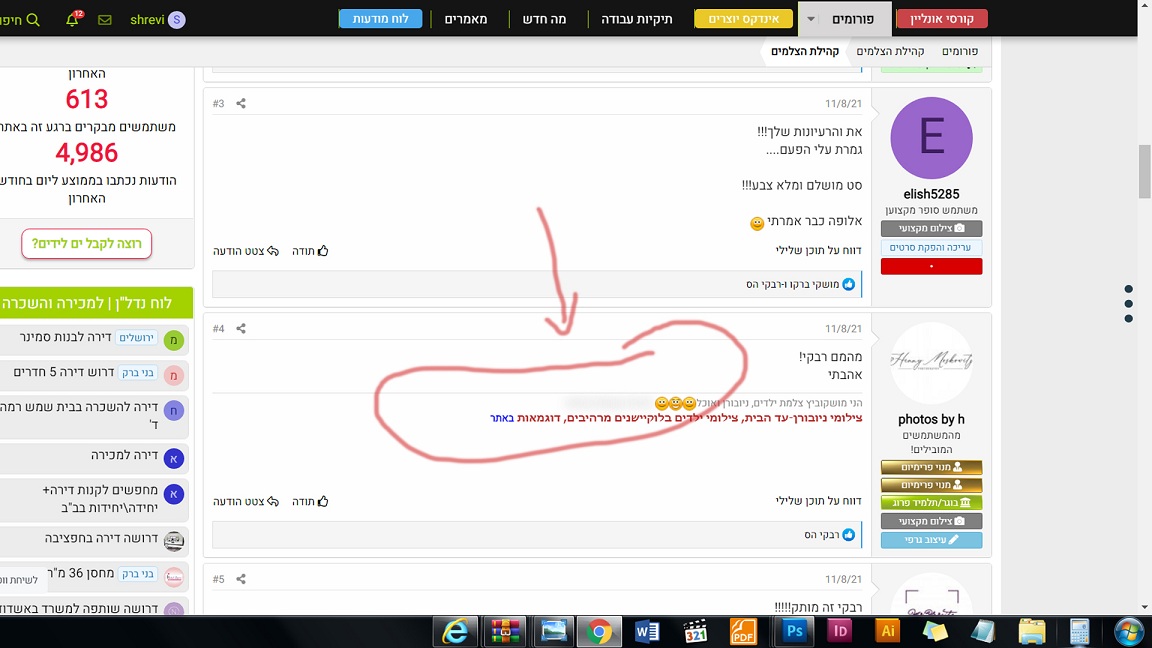
Task: Open the elish5285 username link
Action: pos(932,195)
